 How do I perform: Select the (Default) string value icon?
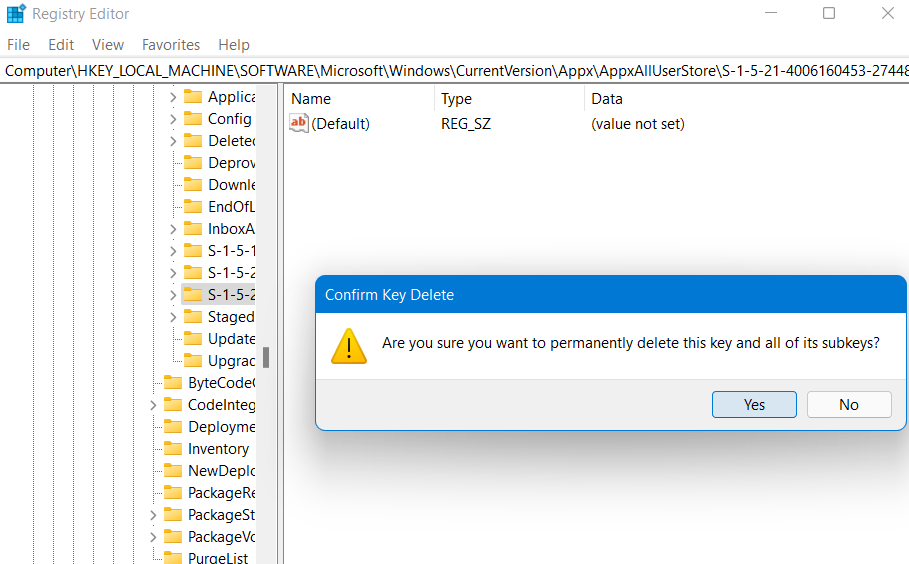(x=299, y=124)
